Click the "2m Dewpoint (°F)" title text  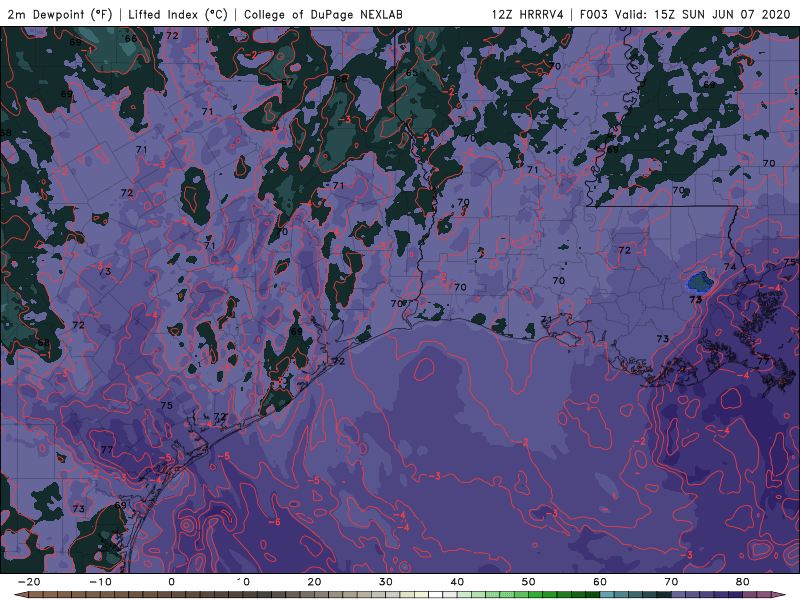pyautogui.click(x=60, y=14)
